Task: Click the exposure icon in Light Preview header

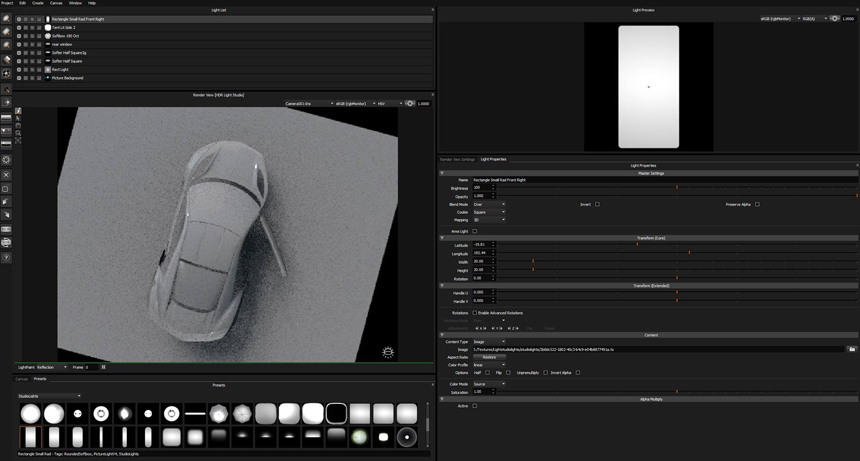Action: coord(834,19)
